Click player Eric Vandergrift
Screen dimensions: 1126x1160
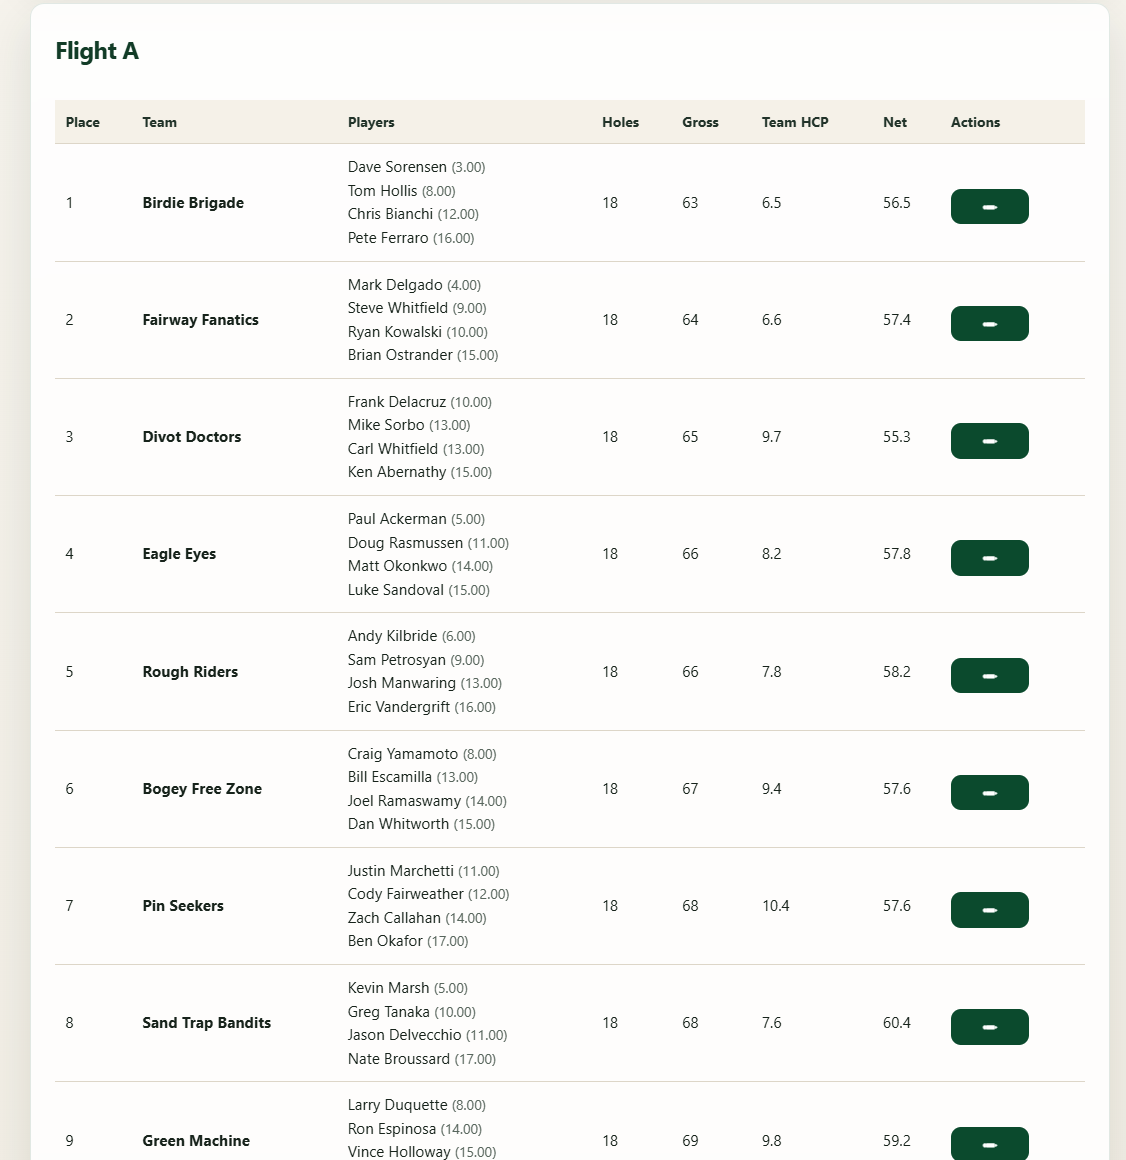pyautogui.click(x=399, y=707)
